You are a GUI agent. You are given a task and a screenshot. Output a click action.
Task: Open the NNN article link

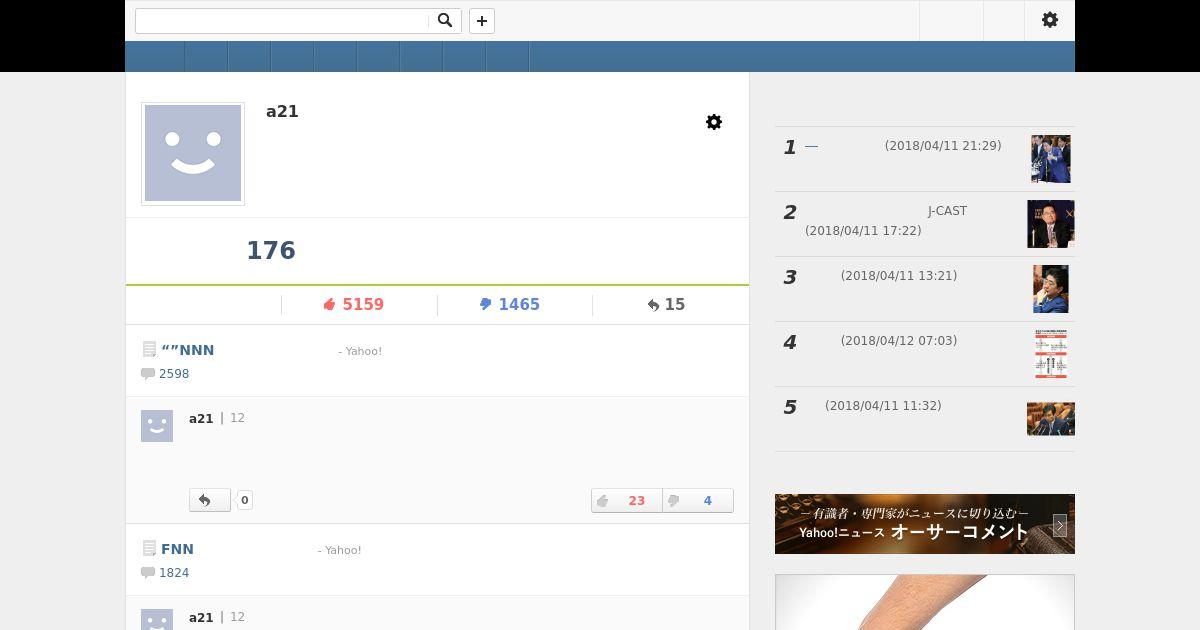(188, 350)
